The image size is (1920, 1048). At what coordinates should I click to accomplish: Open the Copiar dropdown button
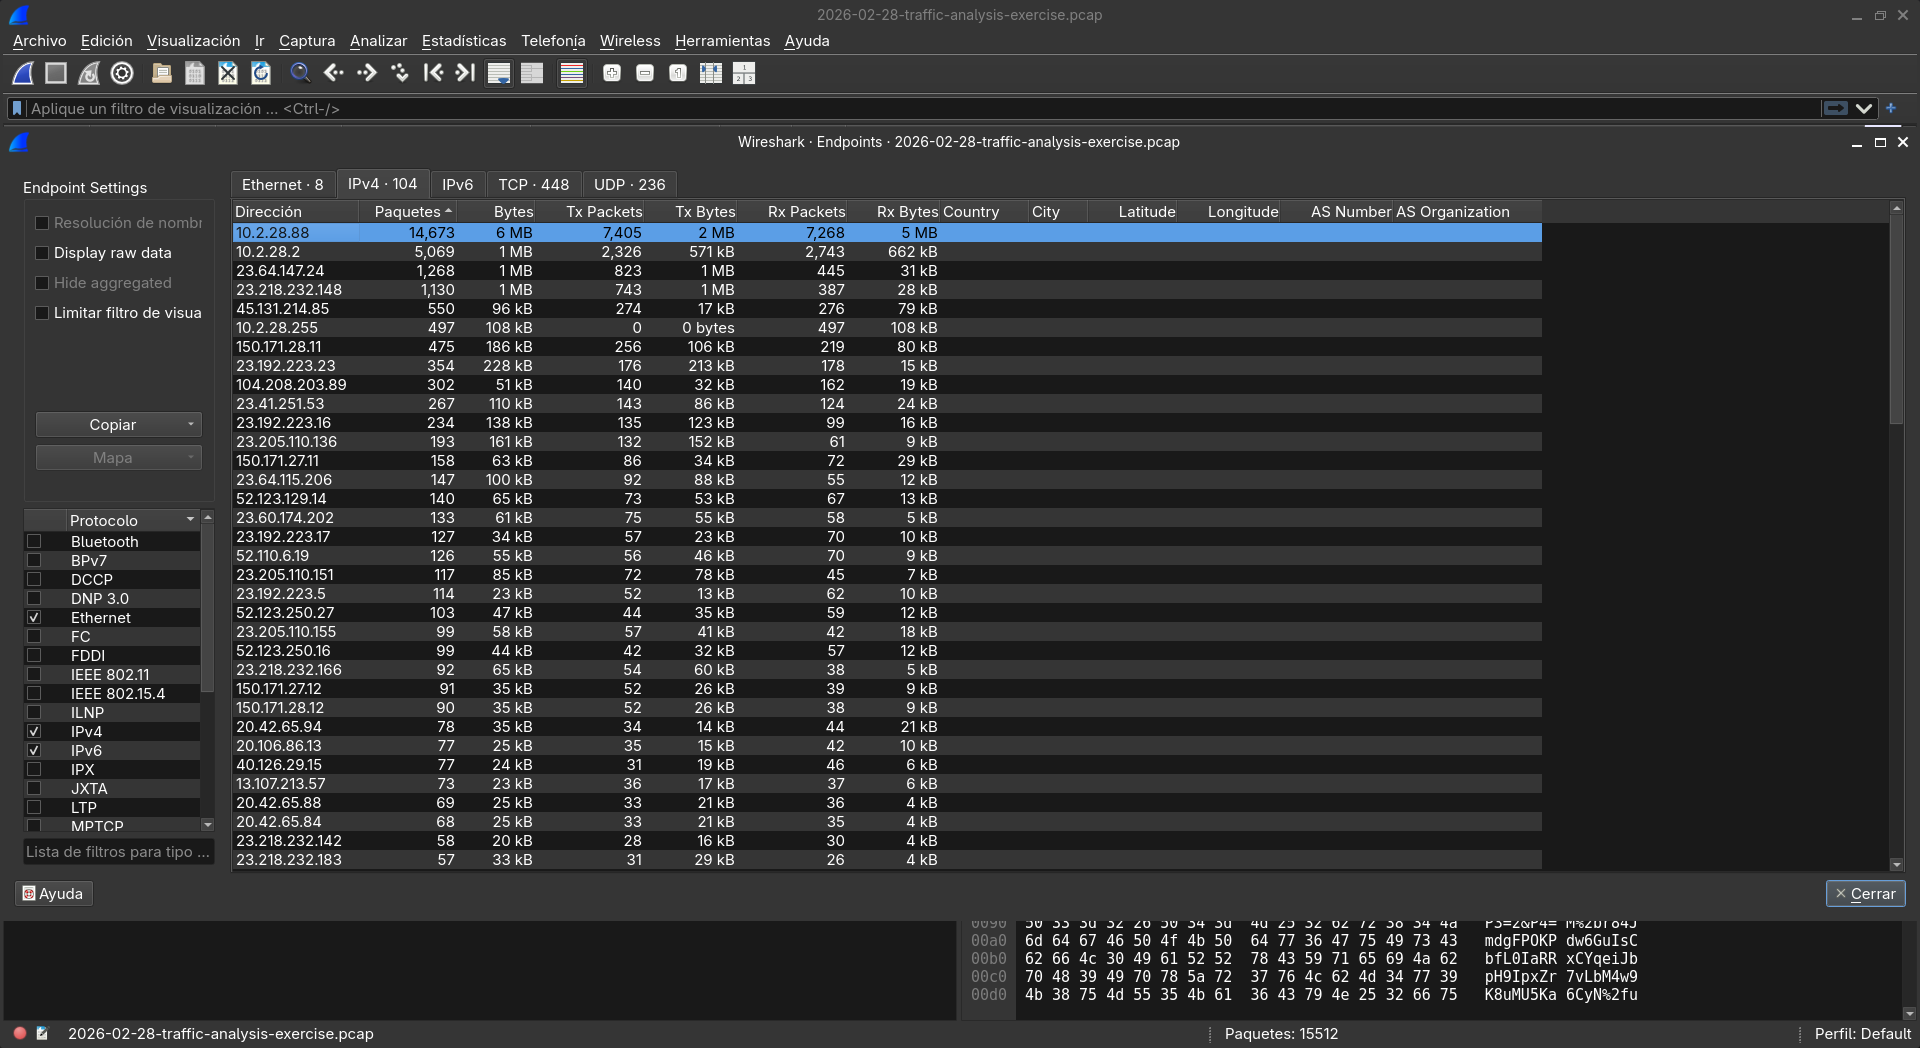pos(119,425)
